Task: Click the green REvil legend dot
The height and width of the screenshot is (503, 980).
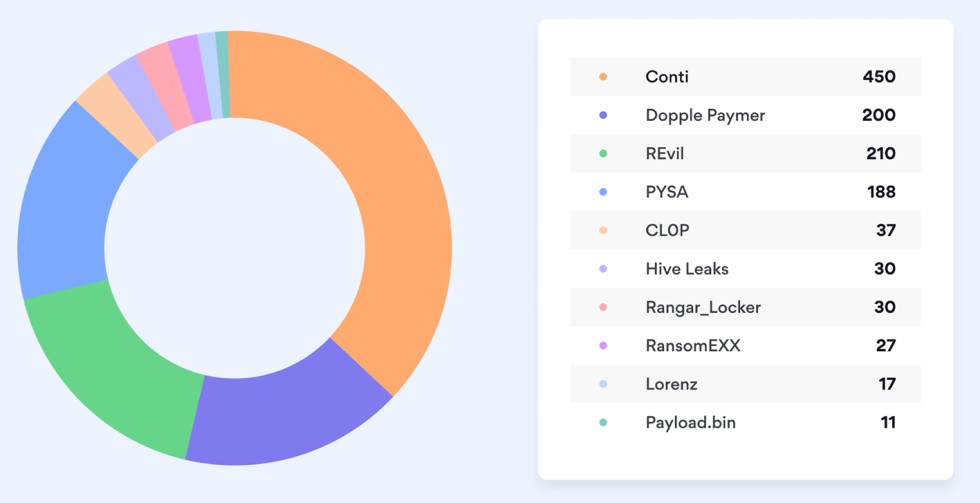Action: click(603, 154)
